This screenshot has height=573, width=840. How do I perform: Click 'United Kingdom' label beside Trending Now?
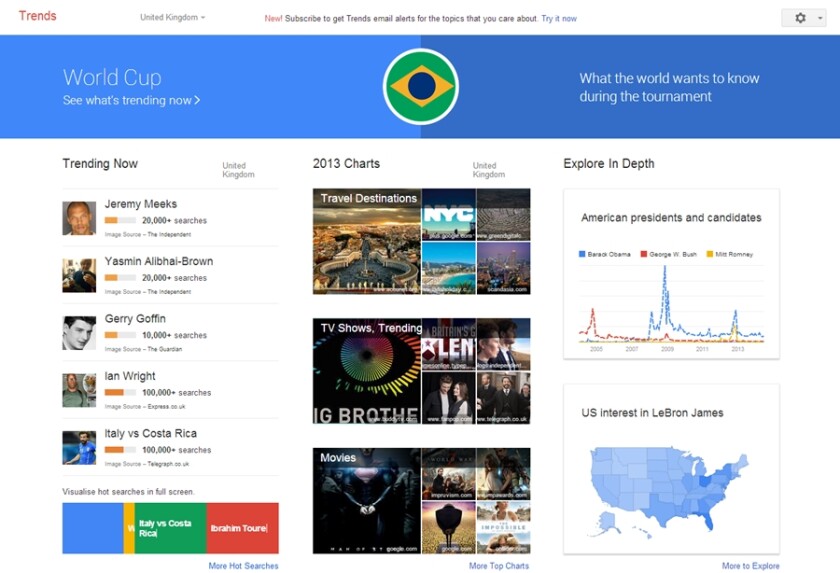point(238,170)
